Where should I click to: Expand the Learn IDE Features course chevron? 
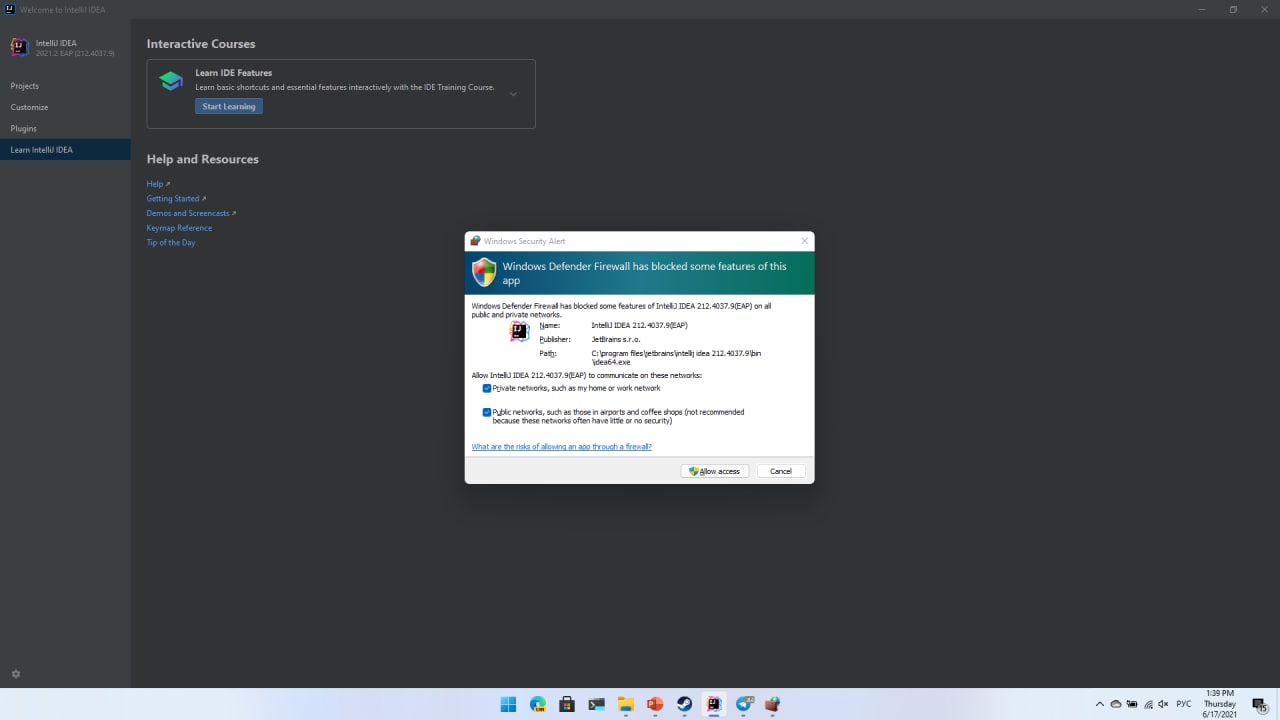tap(513, 94)
